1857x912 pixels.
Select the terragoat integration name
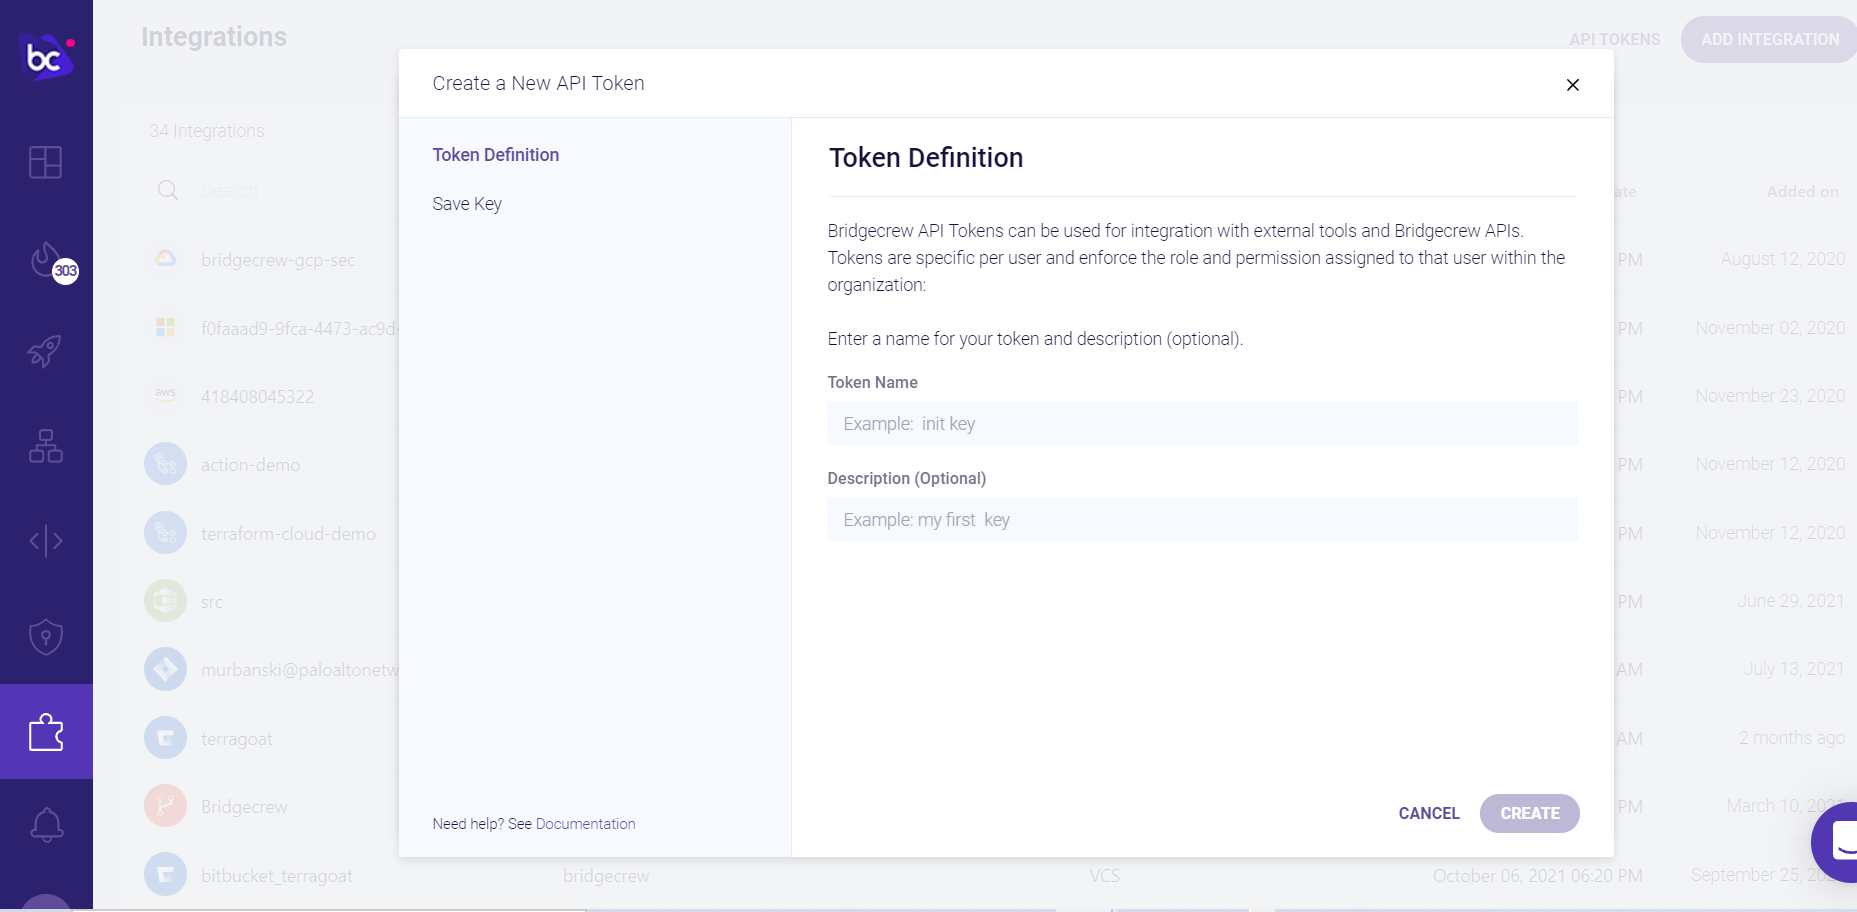point(236,739)
